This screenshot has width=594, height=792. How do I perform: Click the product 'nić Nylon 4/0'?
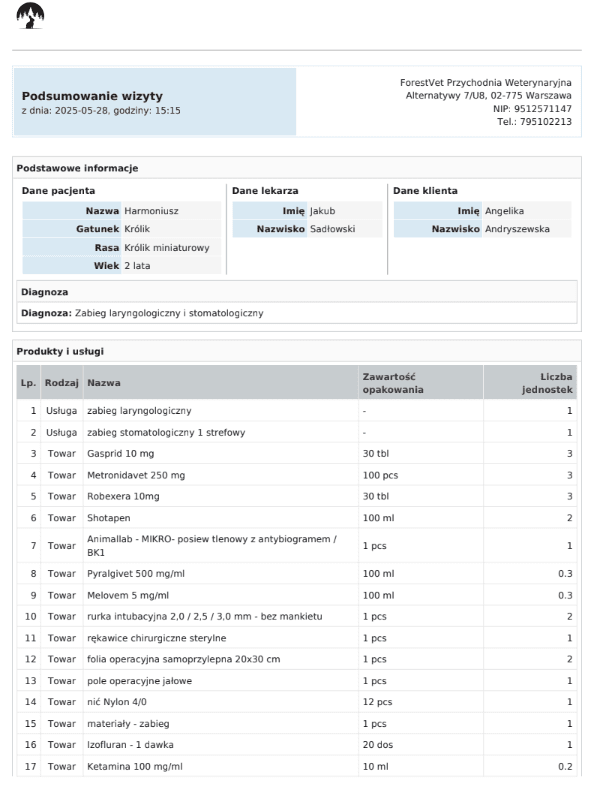117,702
